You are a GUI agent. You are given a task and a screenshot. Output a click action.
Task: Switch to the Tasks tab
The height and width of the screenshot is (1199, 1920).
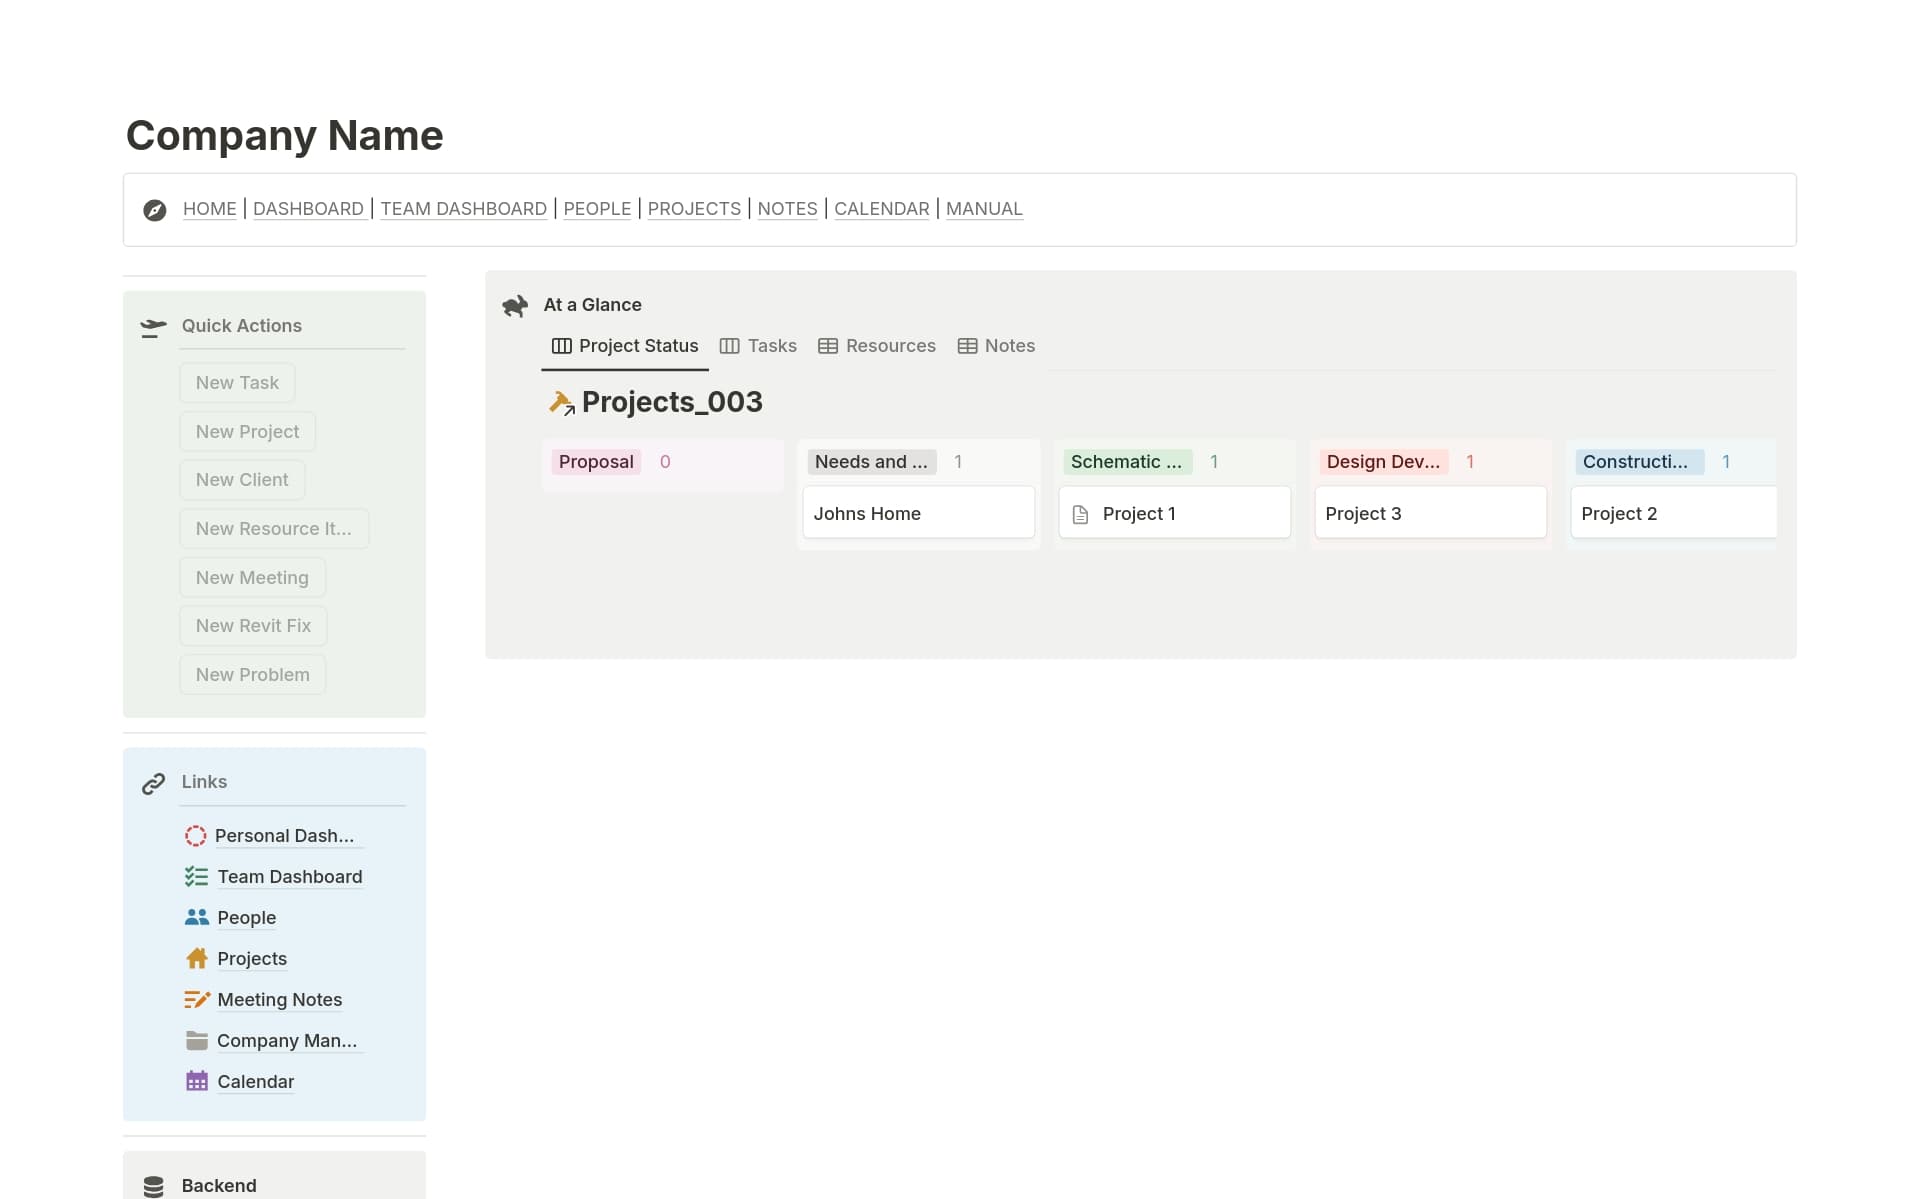[x=758, y=346]
